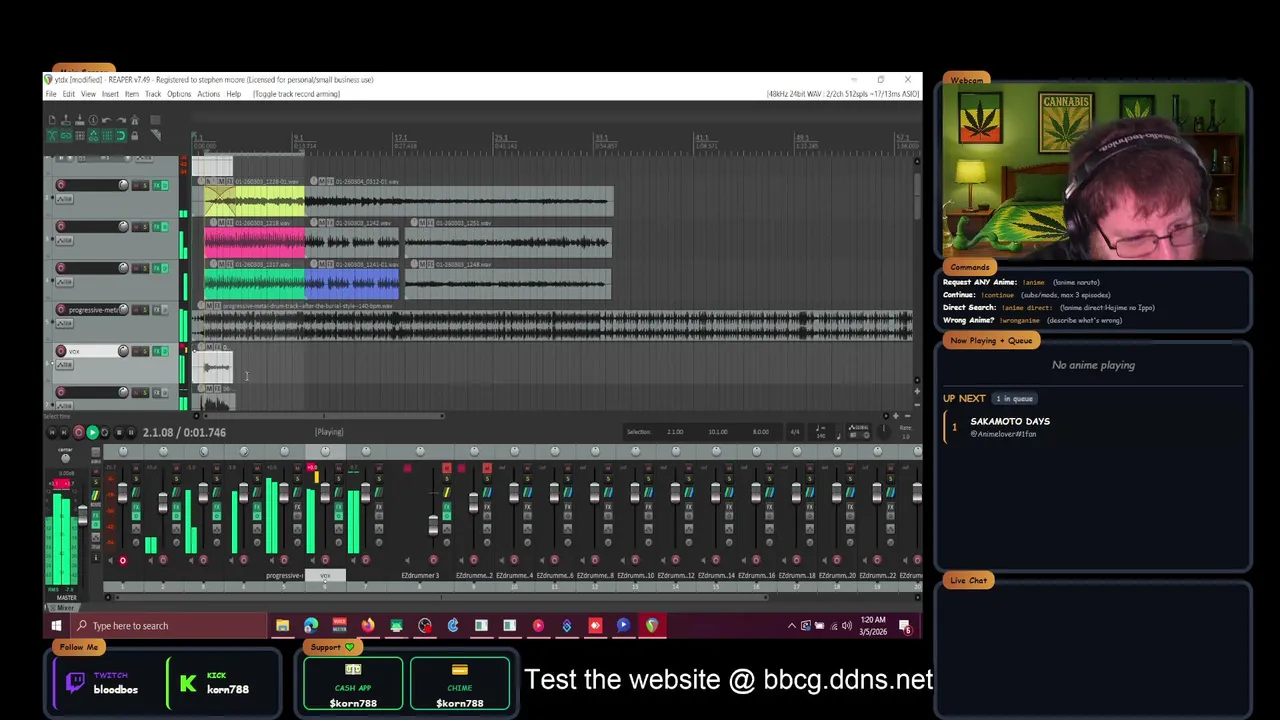
Task: Open Project Settings from the toolbar
Action: (x=93, y=120)
